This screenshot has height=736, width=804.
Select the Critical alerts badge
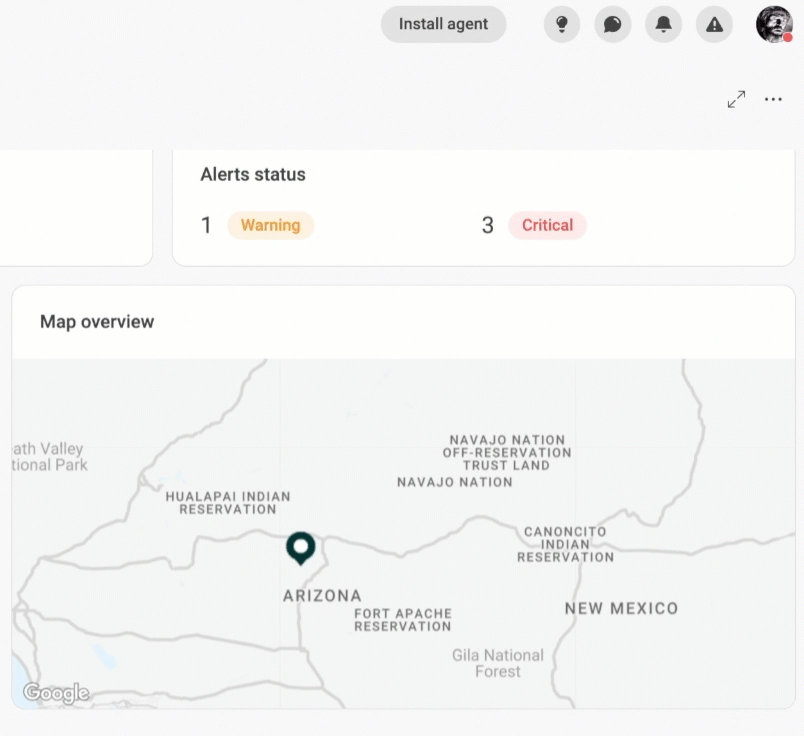point(547,225)
